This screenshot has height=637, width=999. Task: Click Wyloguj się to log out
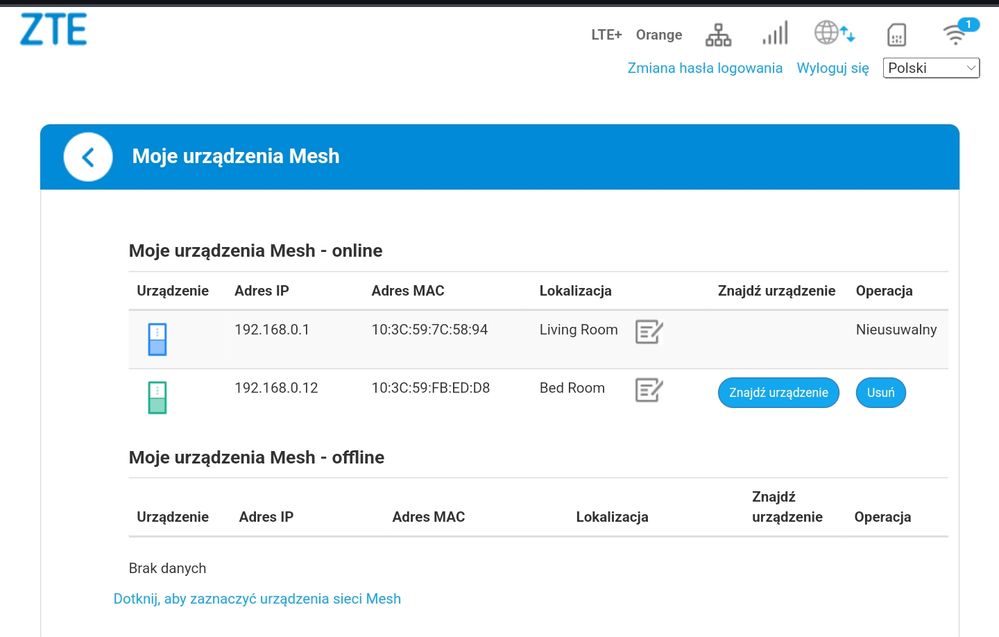point(833,68)
